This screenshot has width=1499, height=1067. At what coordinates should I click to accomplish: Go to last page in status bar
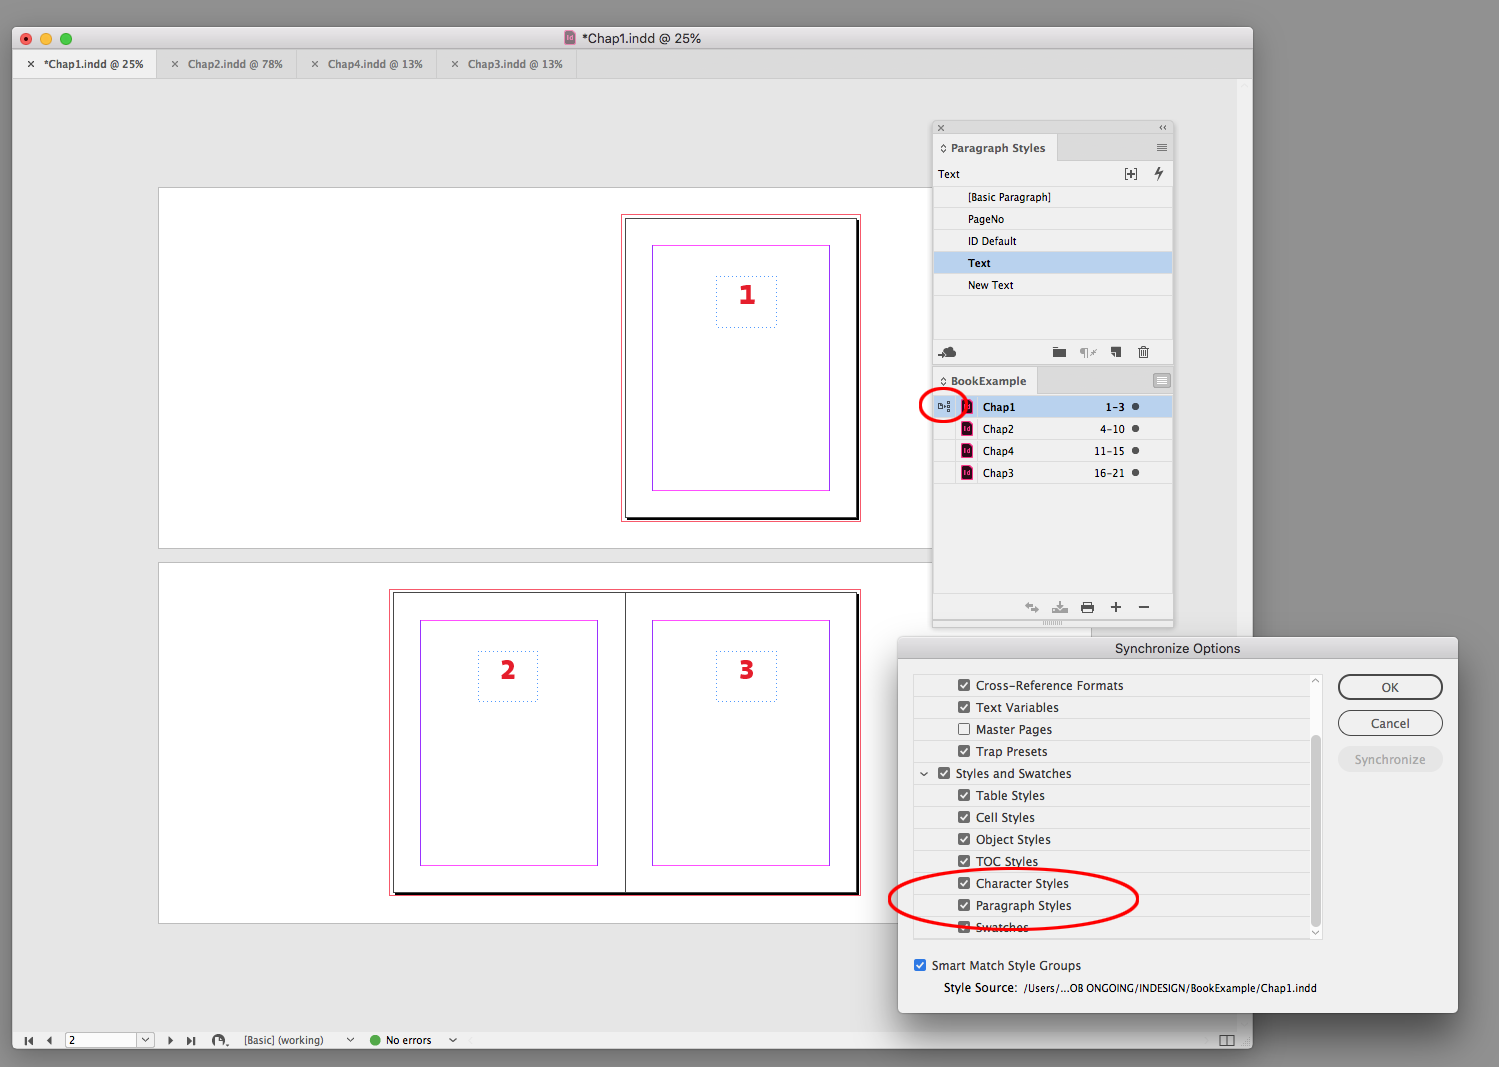[191, 1041]
